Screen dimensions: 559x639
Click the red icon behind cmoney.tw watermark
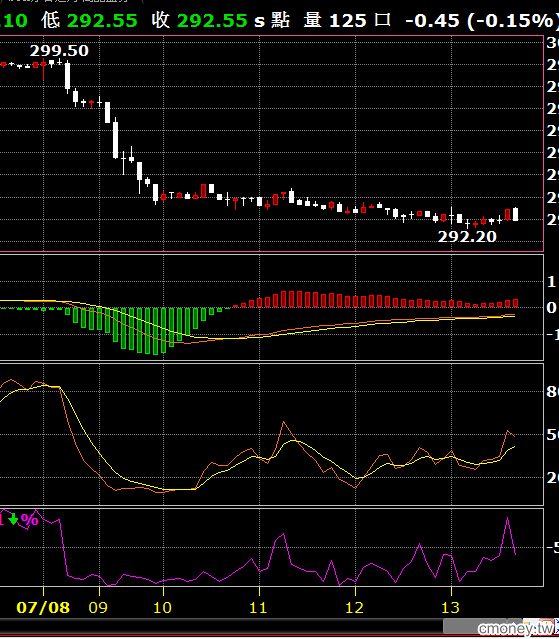pyautogui.click(x=547, y=626)
